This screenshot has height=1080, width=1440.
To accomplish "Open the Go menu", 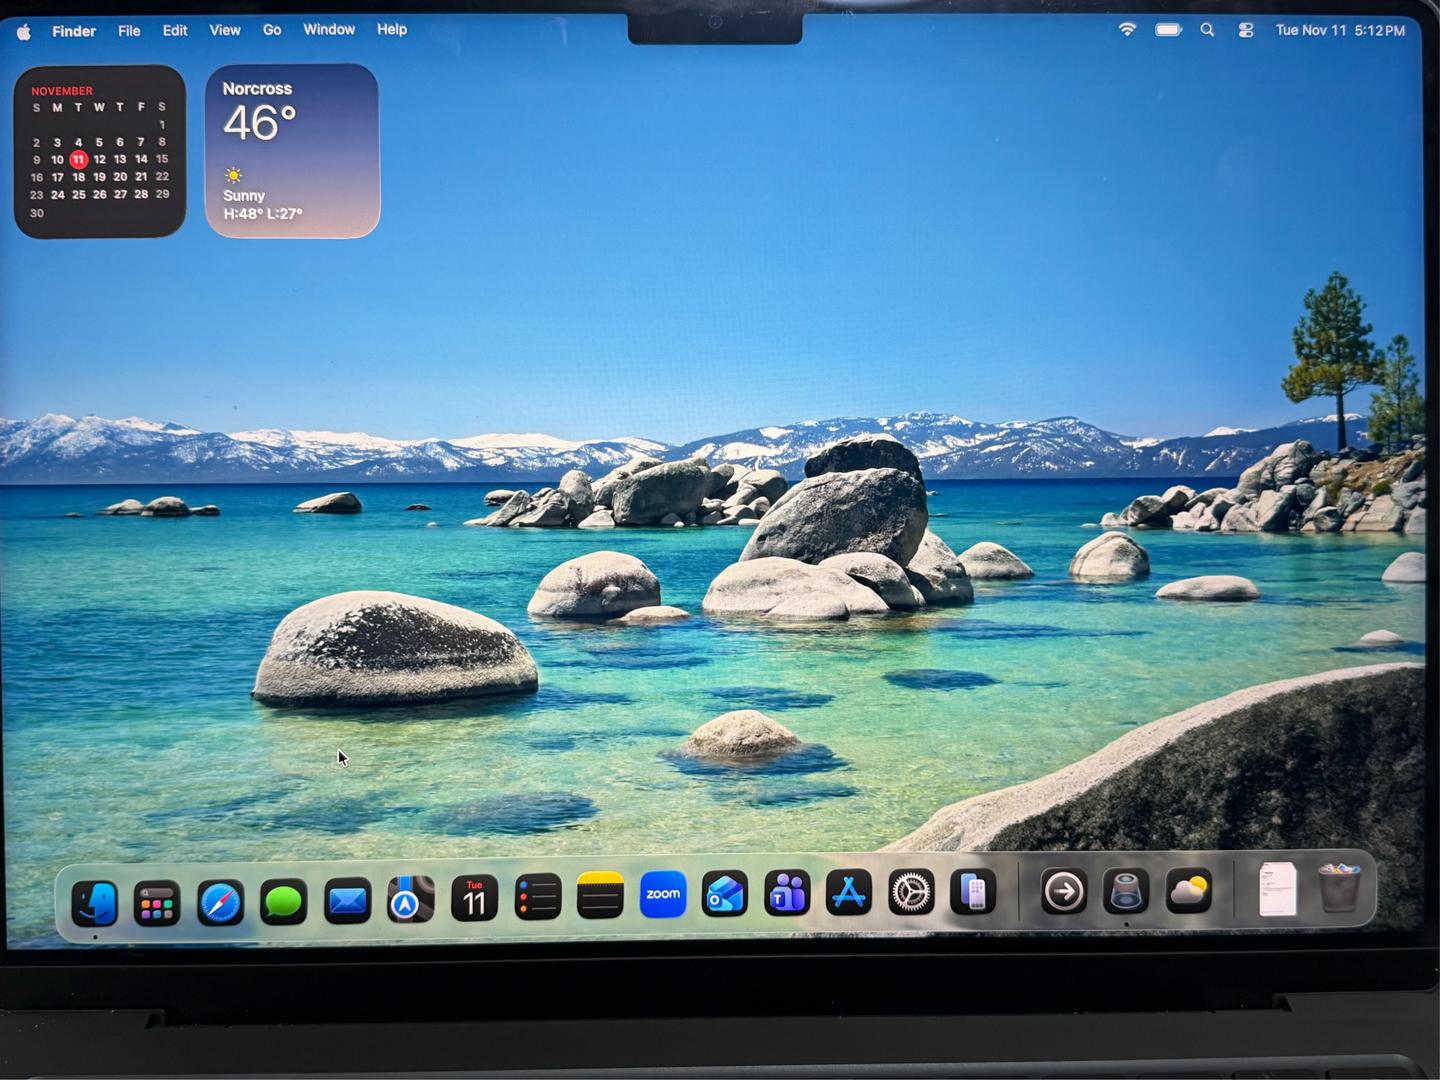I will 272,30.
